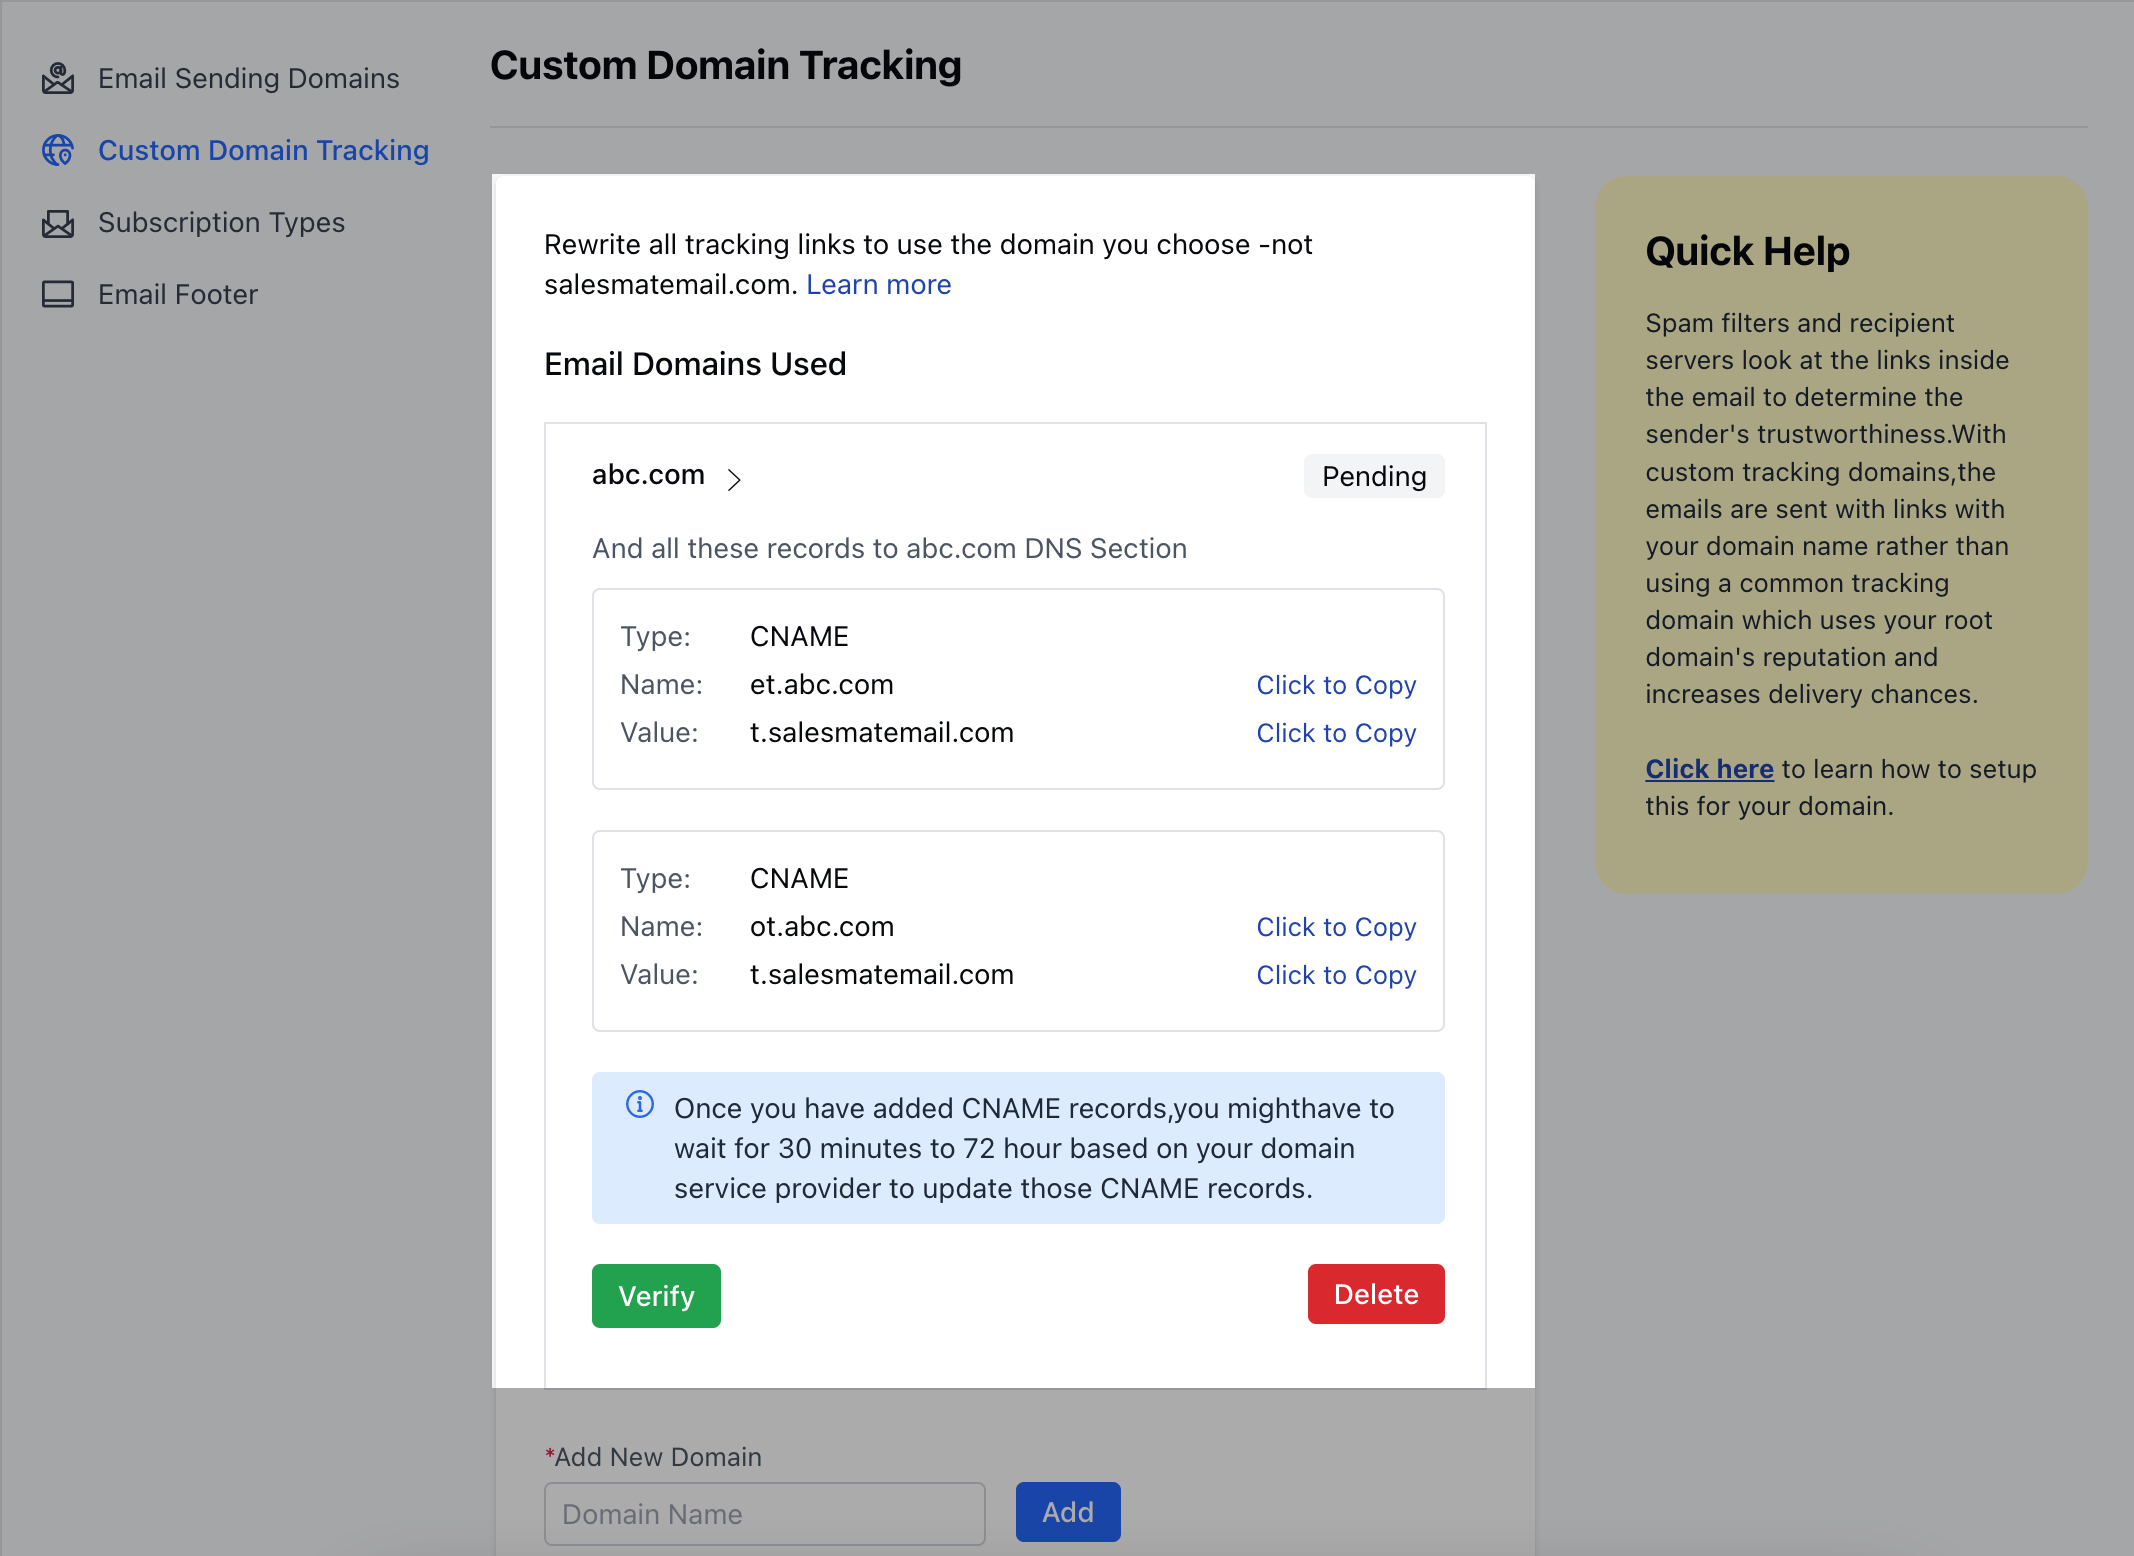Screen dimensions: 2134x1556
Task: Copy the ot.abc.com record name
Action: coord(1336,927)
